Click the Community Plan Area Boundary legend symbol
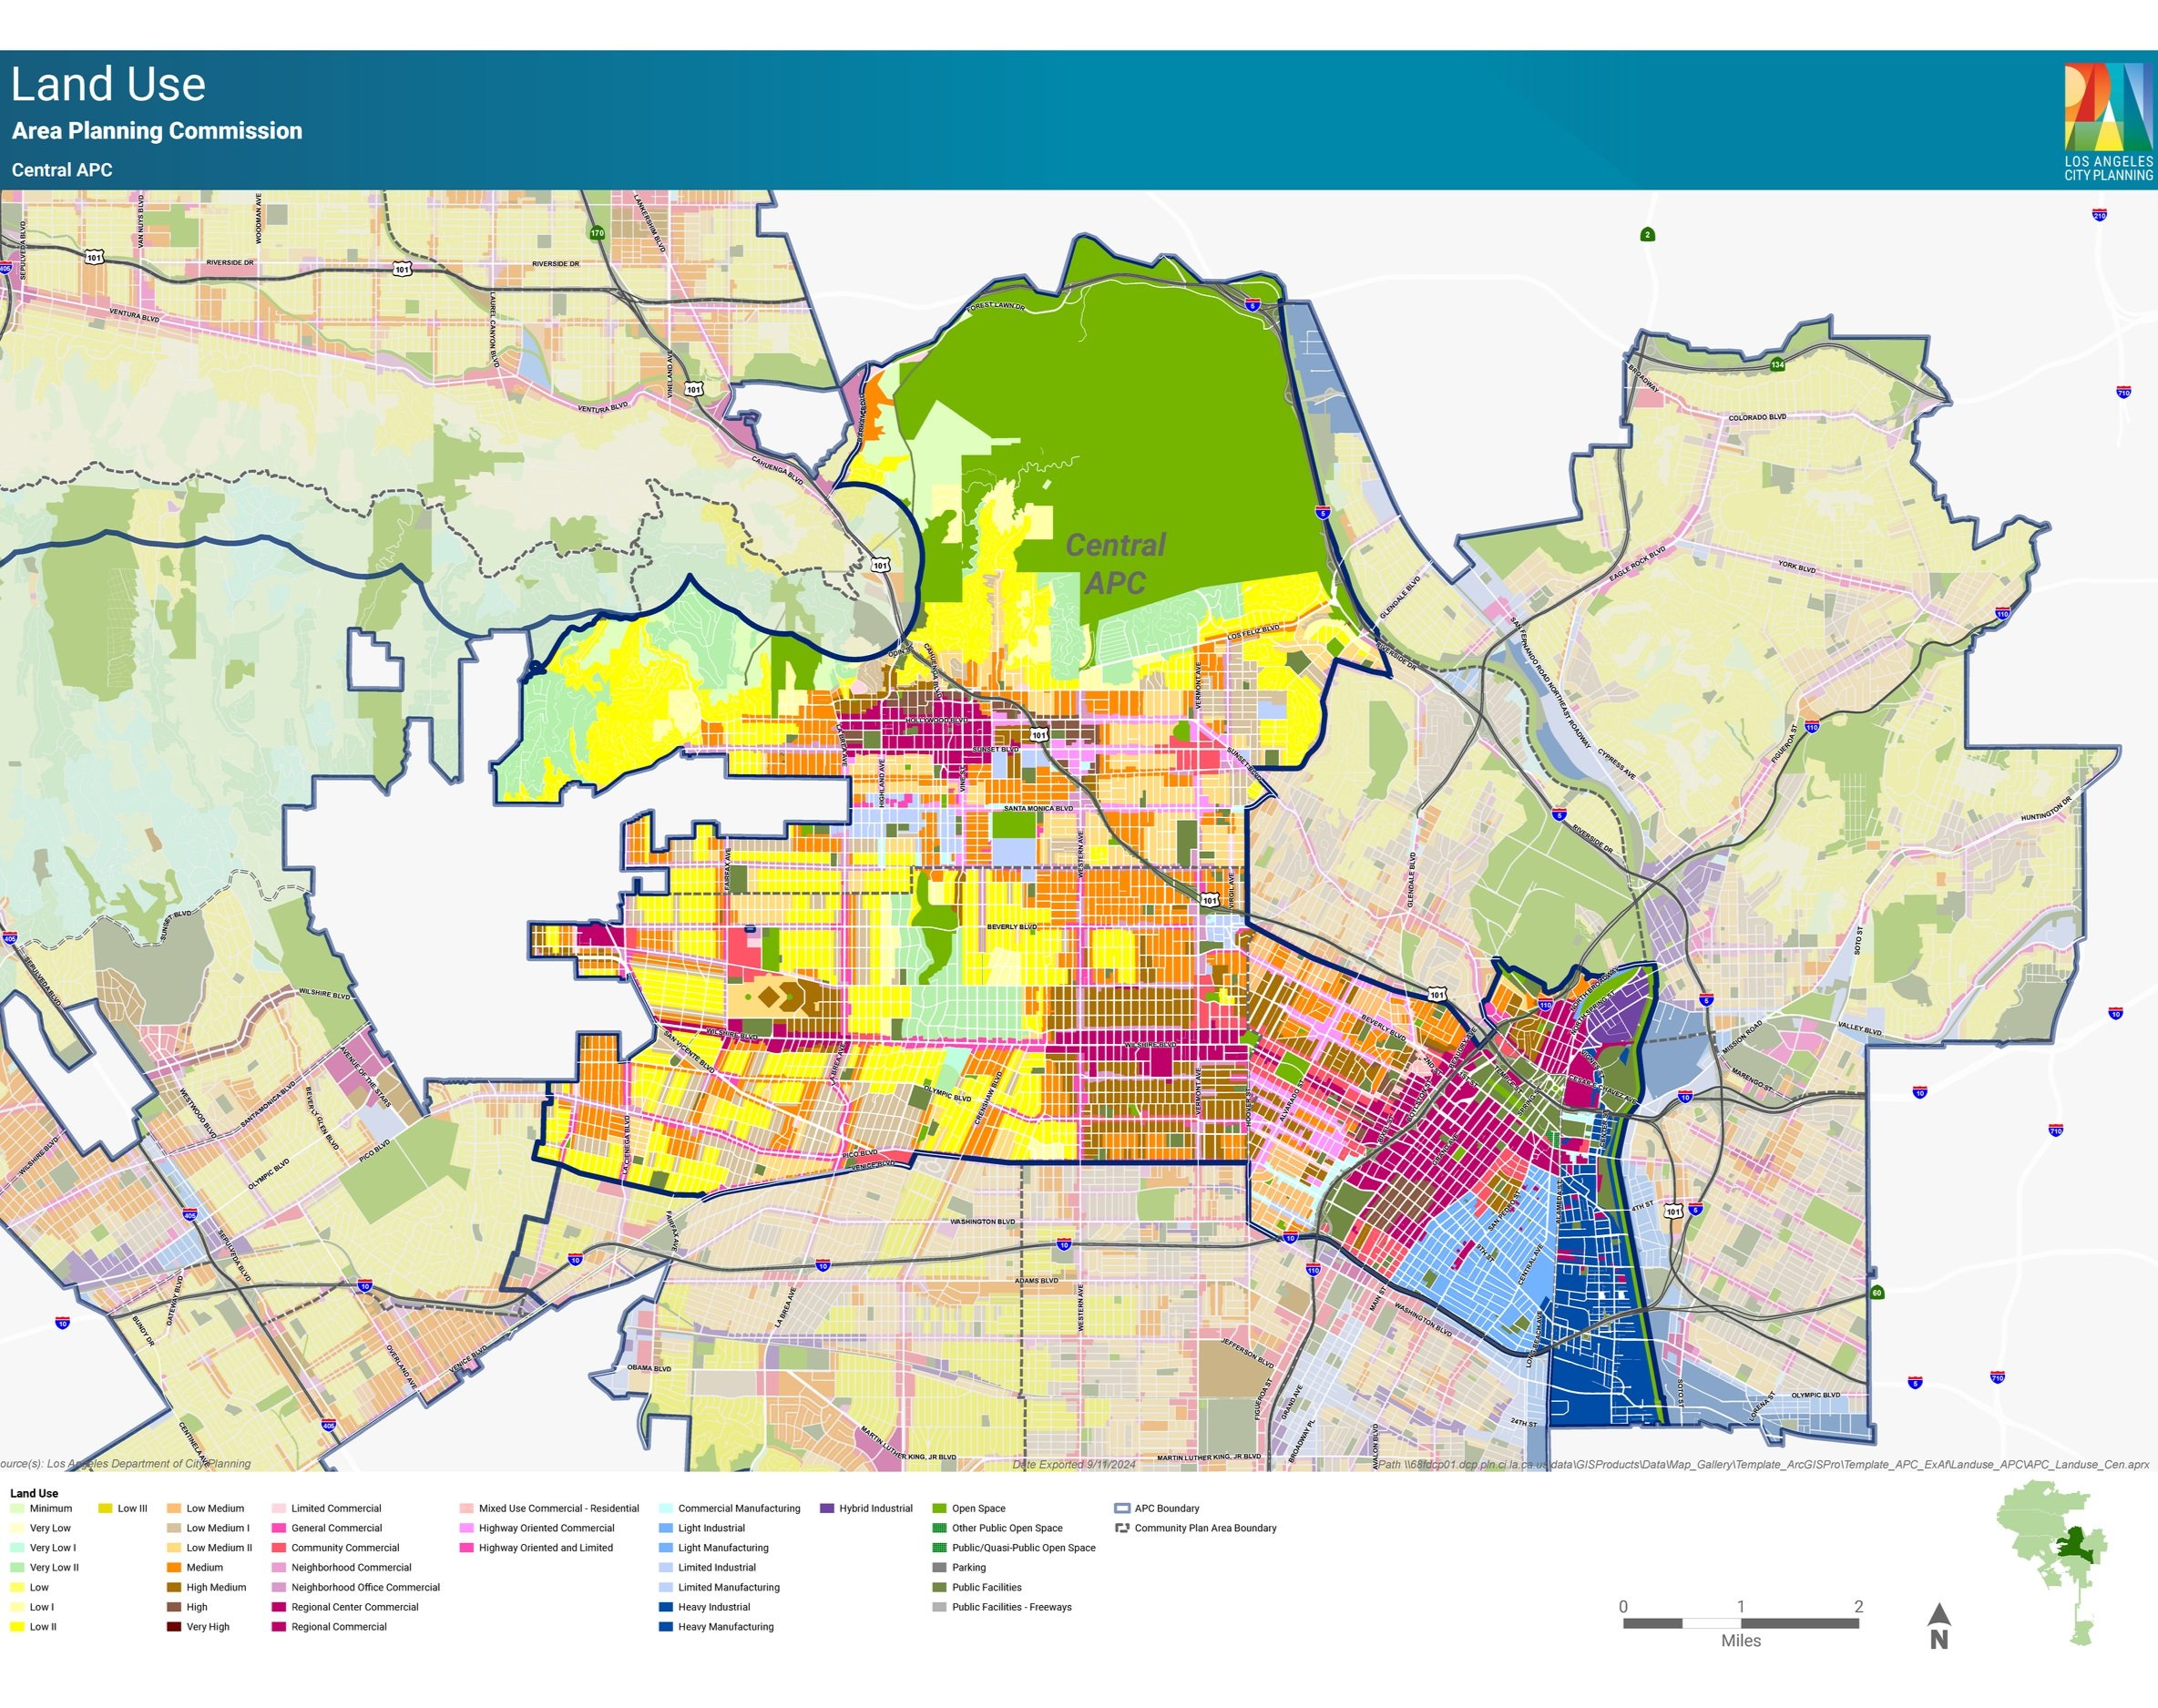Screen dimensions: 2158x1708 pos(1122,1528)
